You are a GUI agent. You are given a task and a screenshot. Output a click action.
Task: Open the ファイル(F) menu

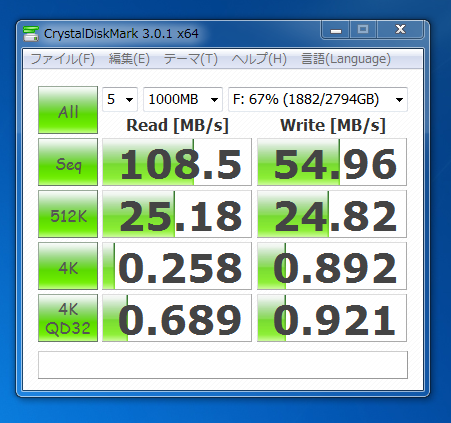(x=63, y=59)
